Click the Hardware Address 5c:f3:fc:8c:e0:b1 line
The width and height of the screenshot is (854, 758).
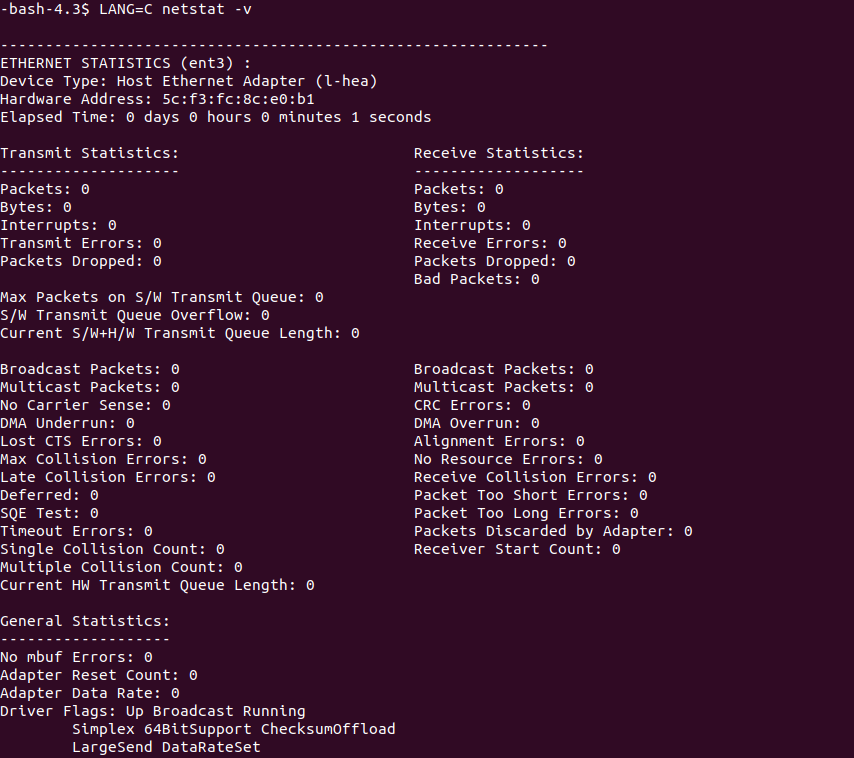click(x=157, y=99)
